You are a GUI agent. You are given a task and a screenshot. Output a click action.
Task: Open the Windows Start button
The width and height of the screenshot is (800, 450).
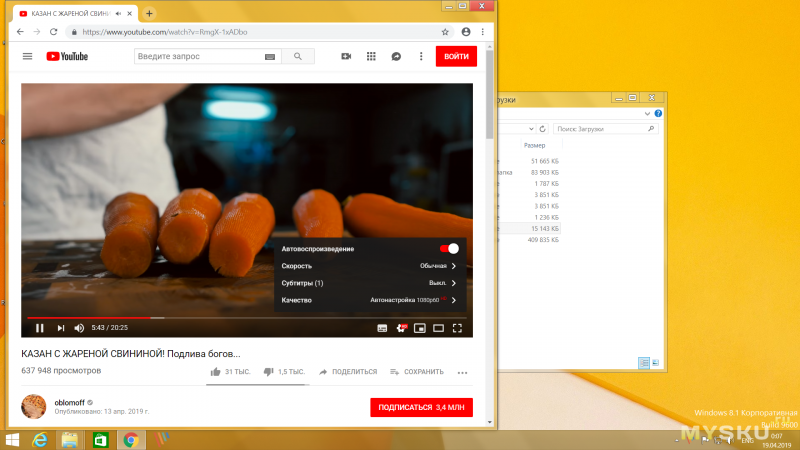pos(12,440)
